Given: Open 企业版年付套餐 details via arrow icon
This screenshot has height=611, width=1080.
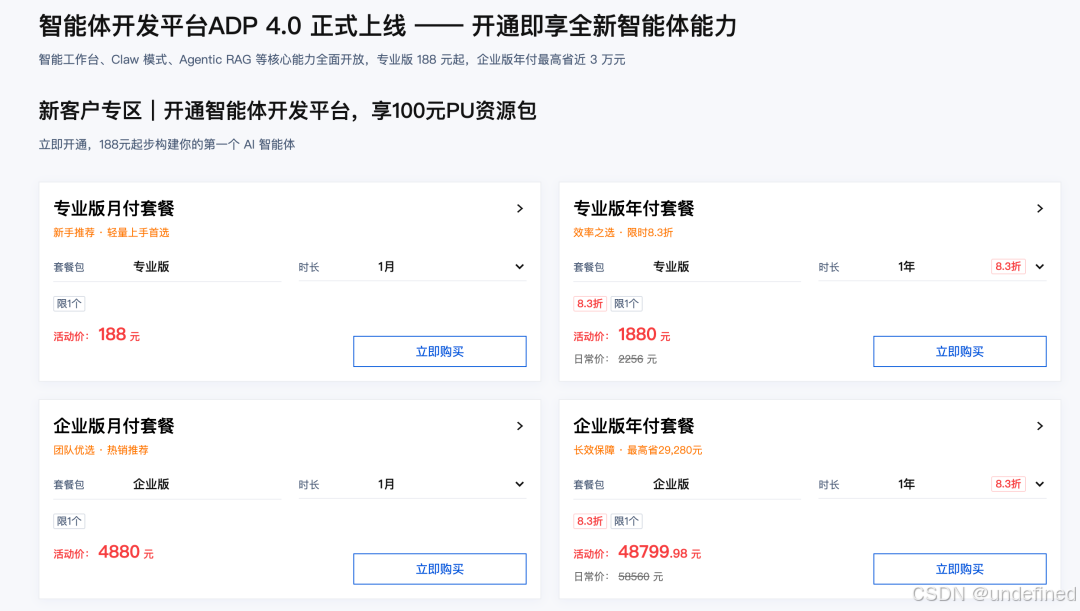Looking at the screenshot, I should pos(1040,426).
